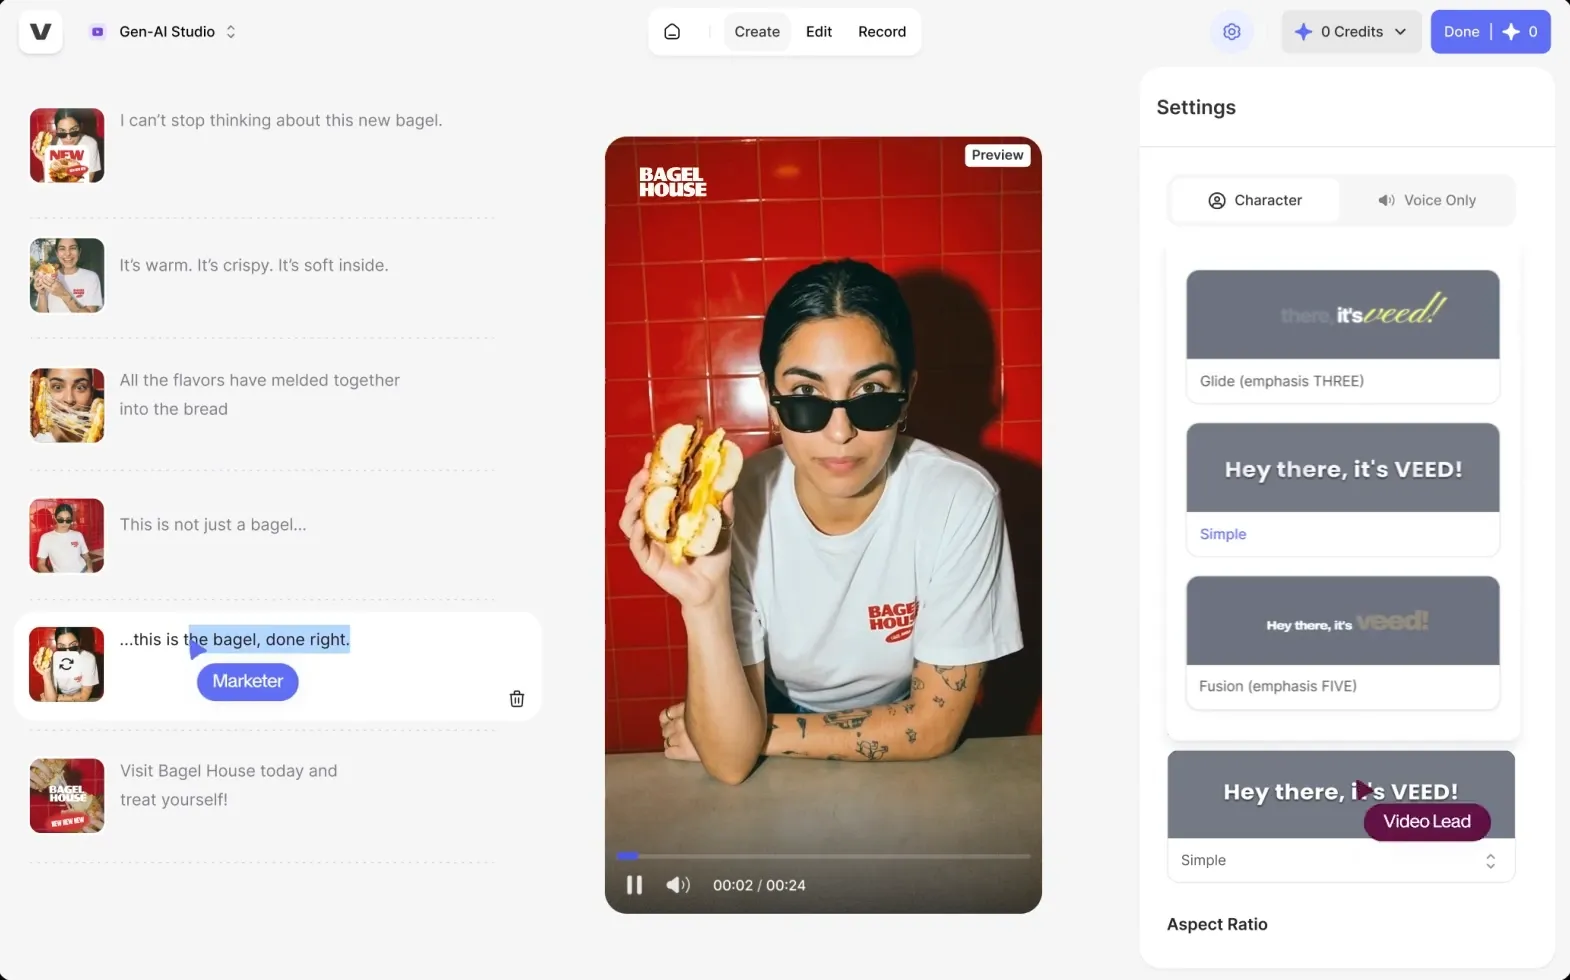Delete the selected scene with trash icon
The image size is (1570, 980).
pyautogui.click(x=517, y=699)
